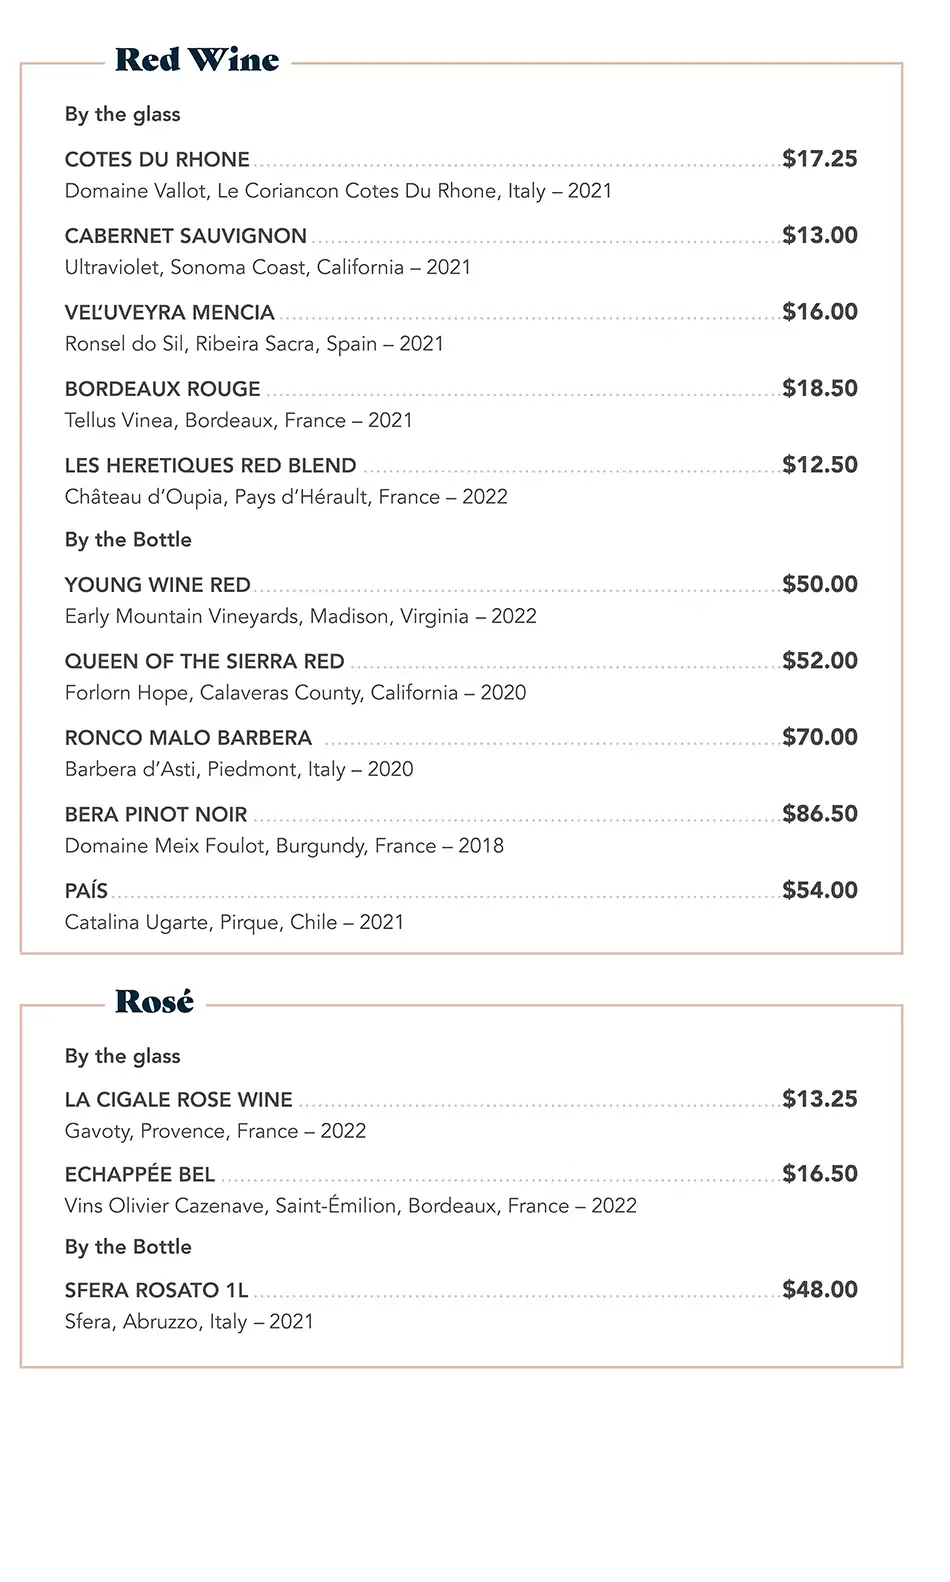Click the Sfera Rosato $48.00 price
950x1582 pixels.
pos(819,1290)
